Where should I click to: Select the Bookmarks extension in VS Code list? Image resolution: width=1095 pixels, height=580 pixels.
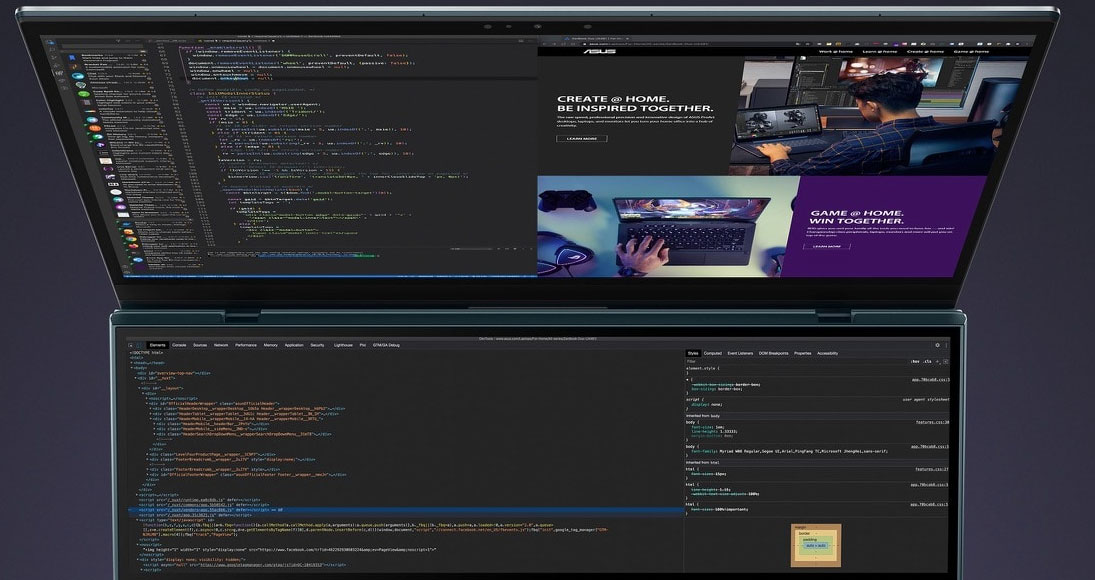pos(107,58)
